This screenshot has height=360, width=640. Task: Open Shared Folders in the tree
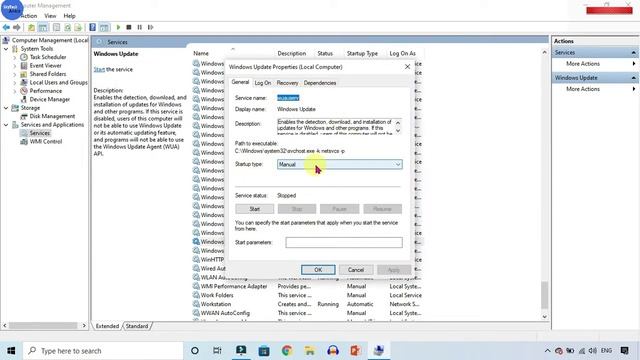click(x=48, y=74)
